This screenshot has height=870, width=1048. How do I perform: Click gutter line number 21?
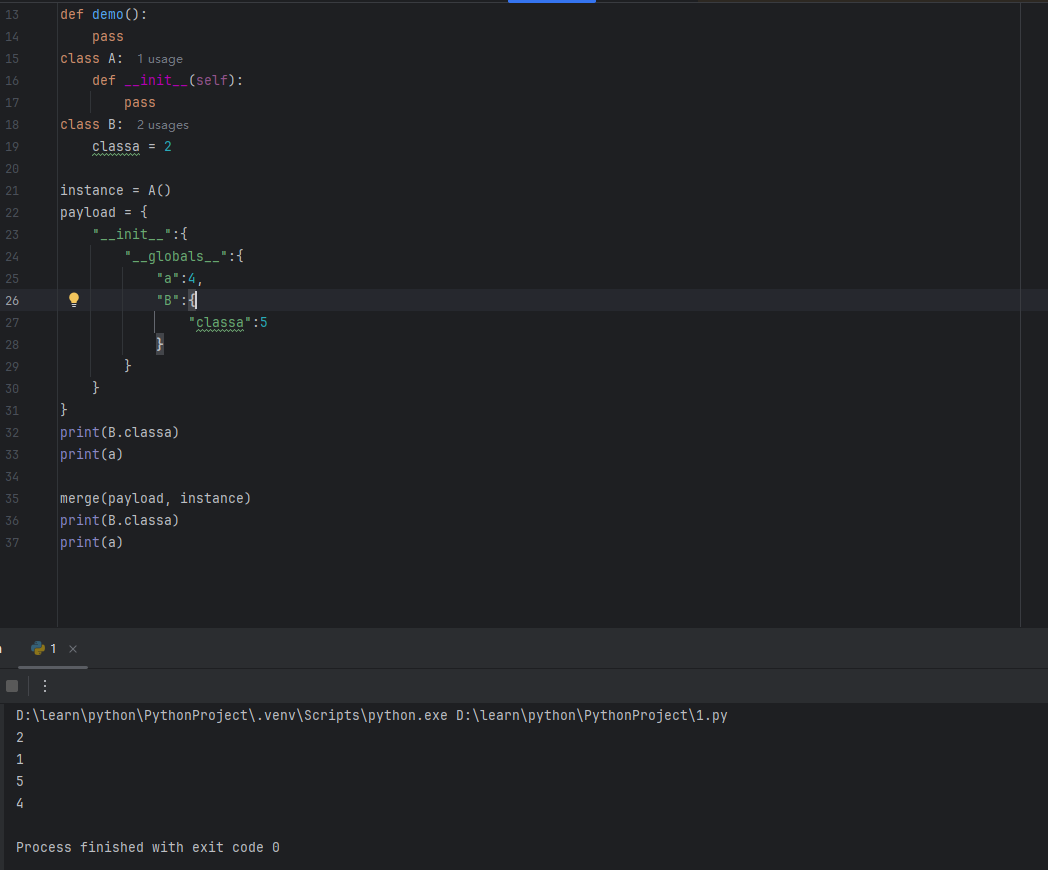coord(12,190)
